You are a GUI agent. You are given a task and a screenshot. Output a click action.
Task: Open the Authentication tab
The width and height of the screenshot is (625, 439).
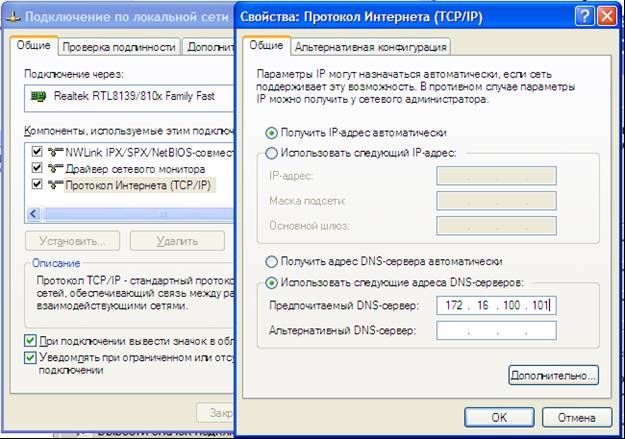point(119,47)
